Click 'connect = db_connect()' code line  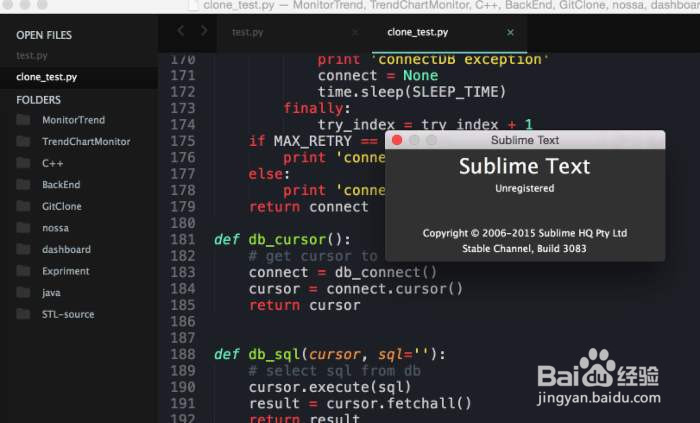point(342,272)
